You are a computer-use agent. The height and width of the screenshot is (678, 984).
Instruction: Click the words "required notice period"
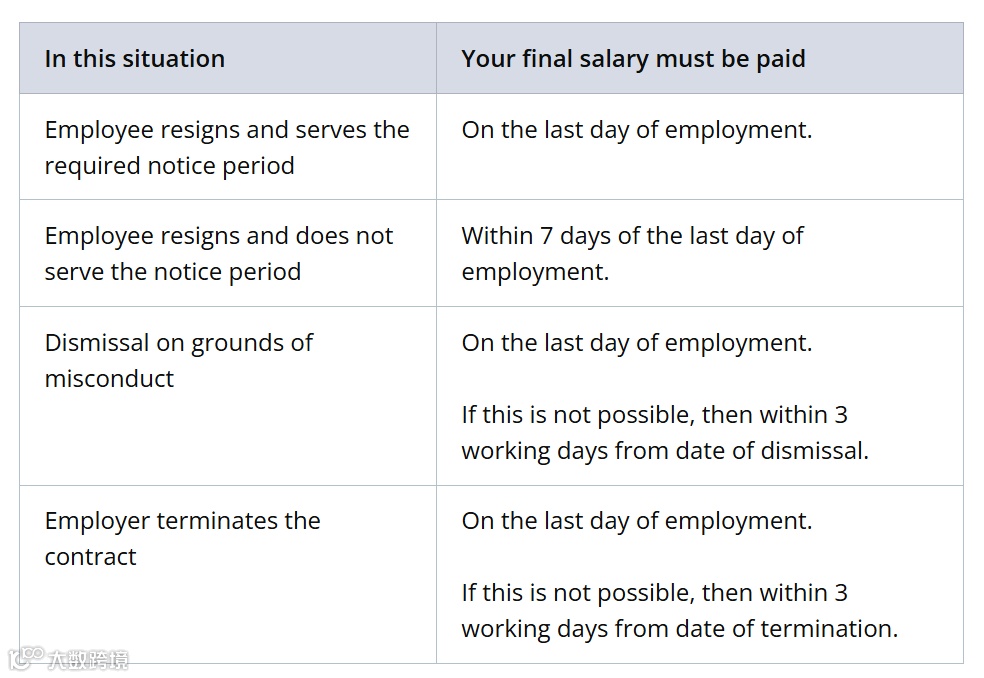pyautogui.click(x=169, y=166)
